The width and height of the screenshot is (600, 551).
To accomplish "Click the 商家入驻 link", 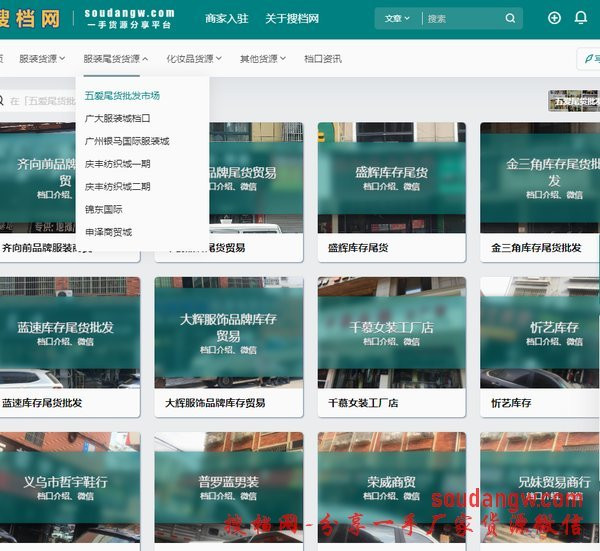I will [x=227, y=18].
